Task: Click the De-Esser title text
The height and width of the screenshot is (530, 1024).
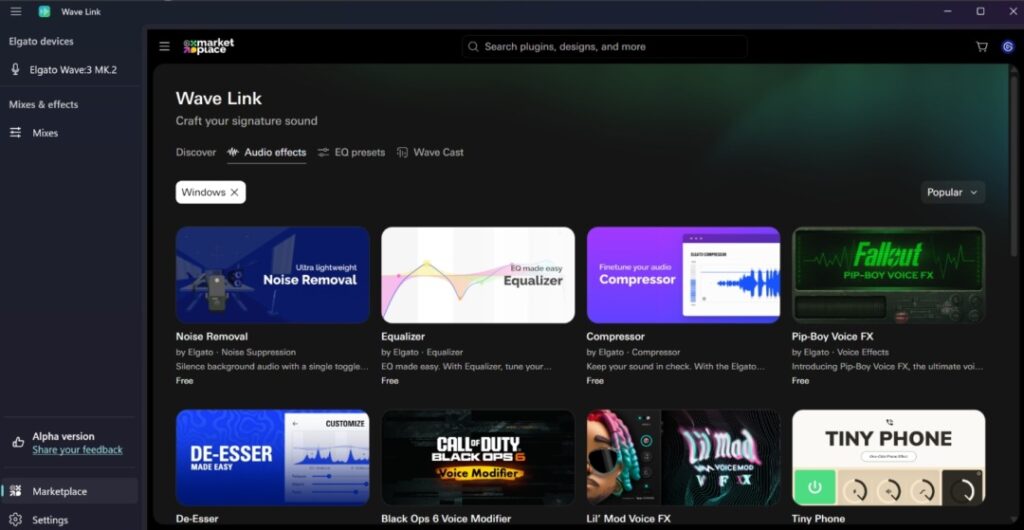Action: click(197, 519)
